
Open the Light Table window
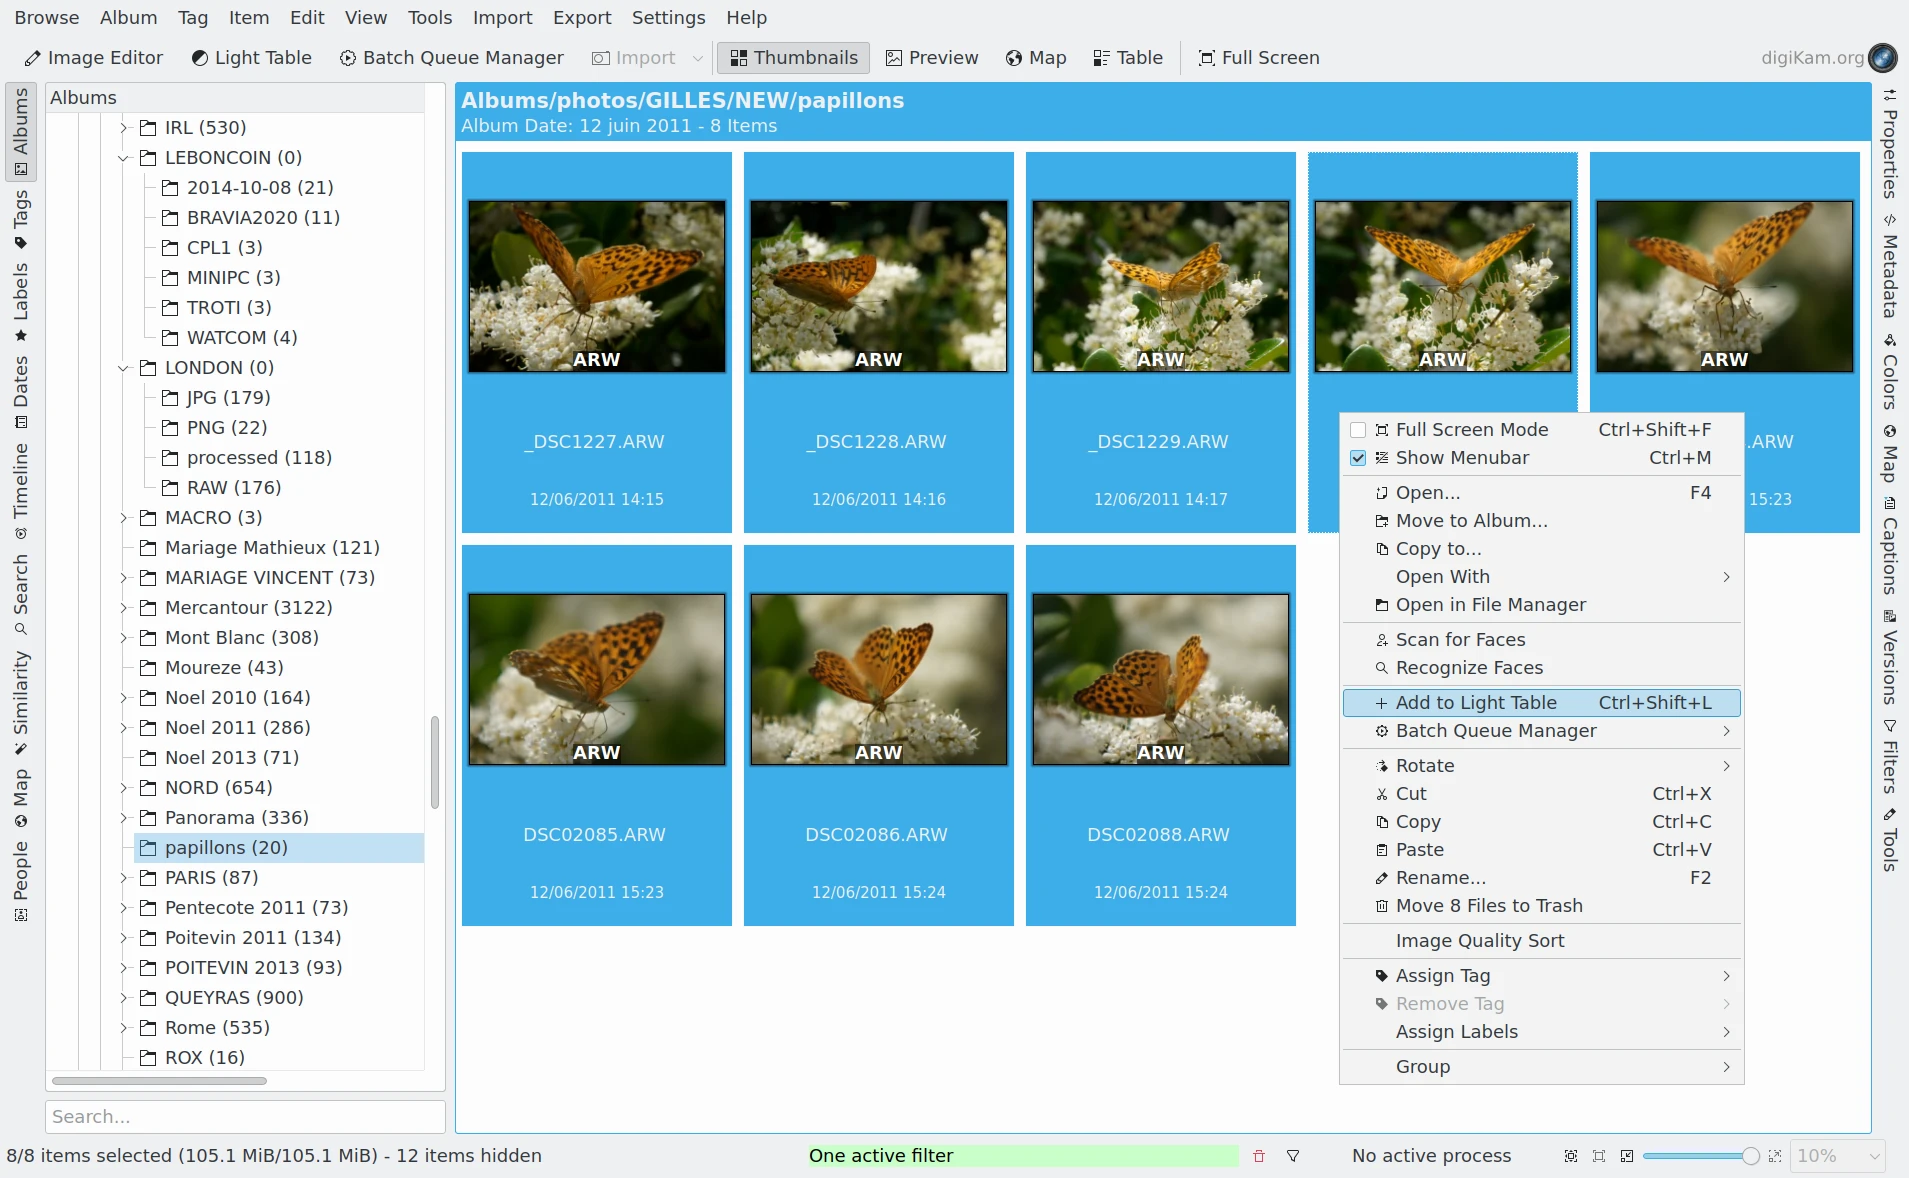click(x=251, y=58)
